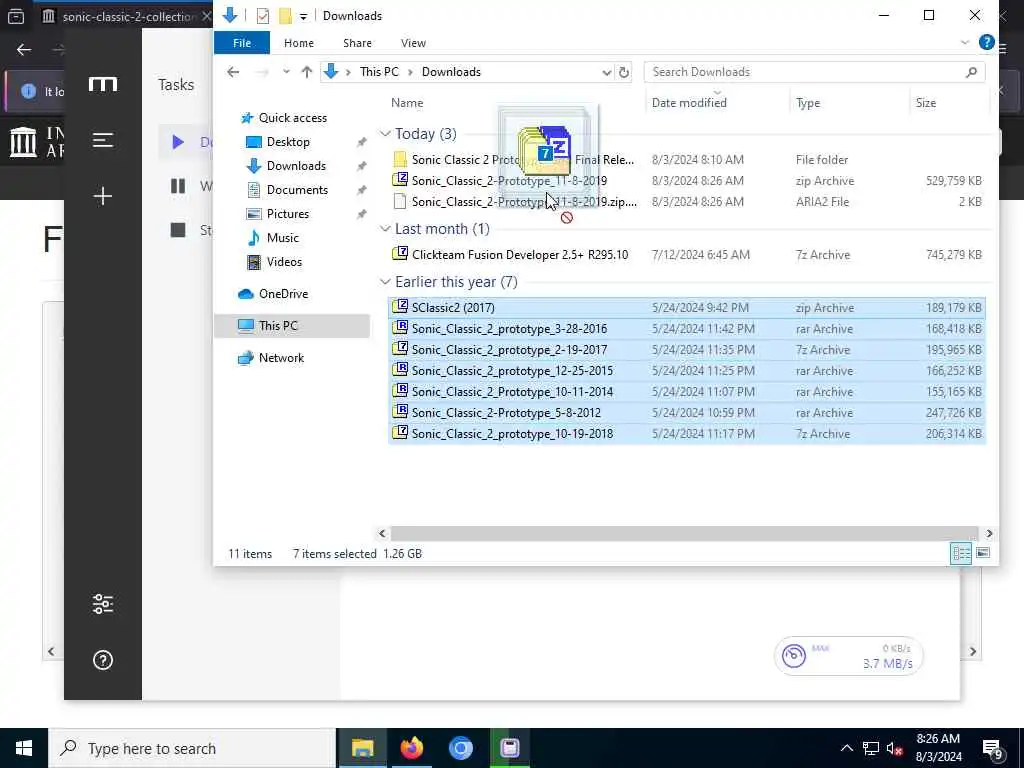Open the Quick Access Toolbar customize dropdown
Image resolution: width=1024 pixels, height=768 pixels.
tap(303, 16)
